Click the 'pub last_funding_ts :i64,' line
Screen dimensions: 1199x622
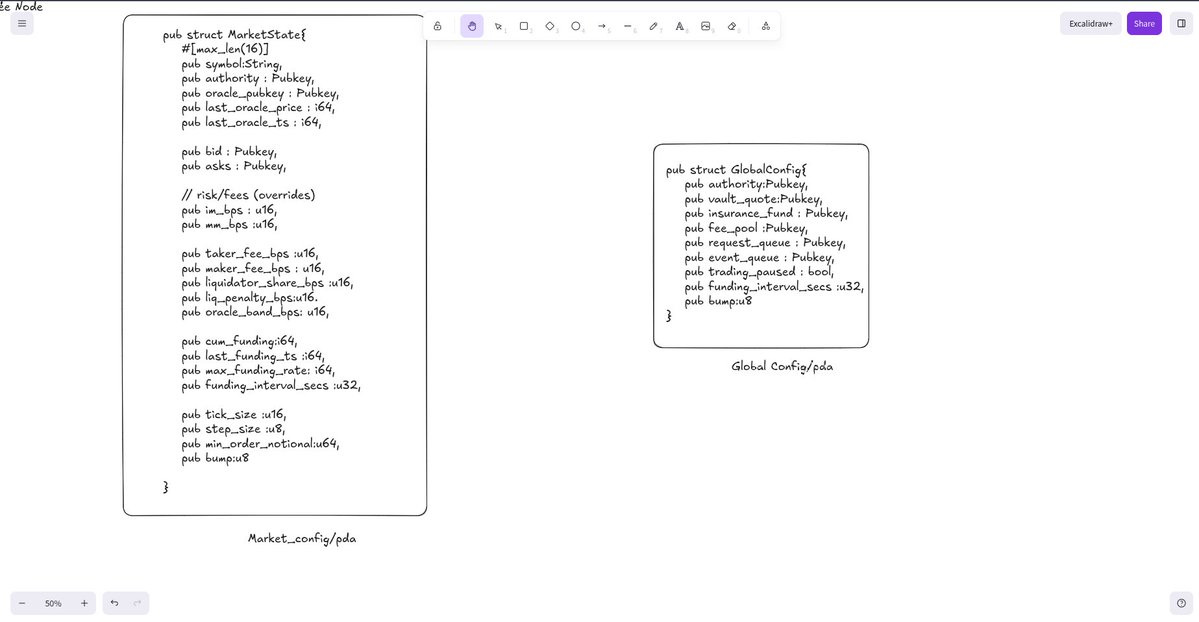click(252, 356)
